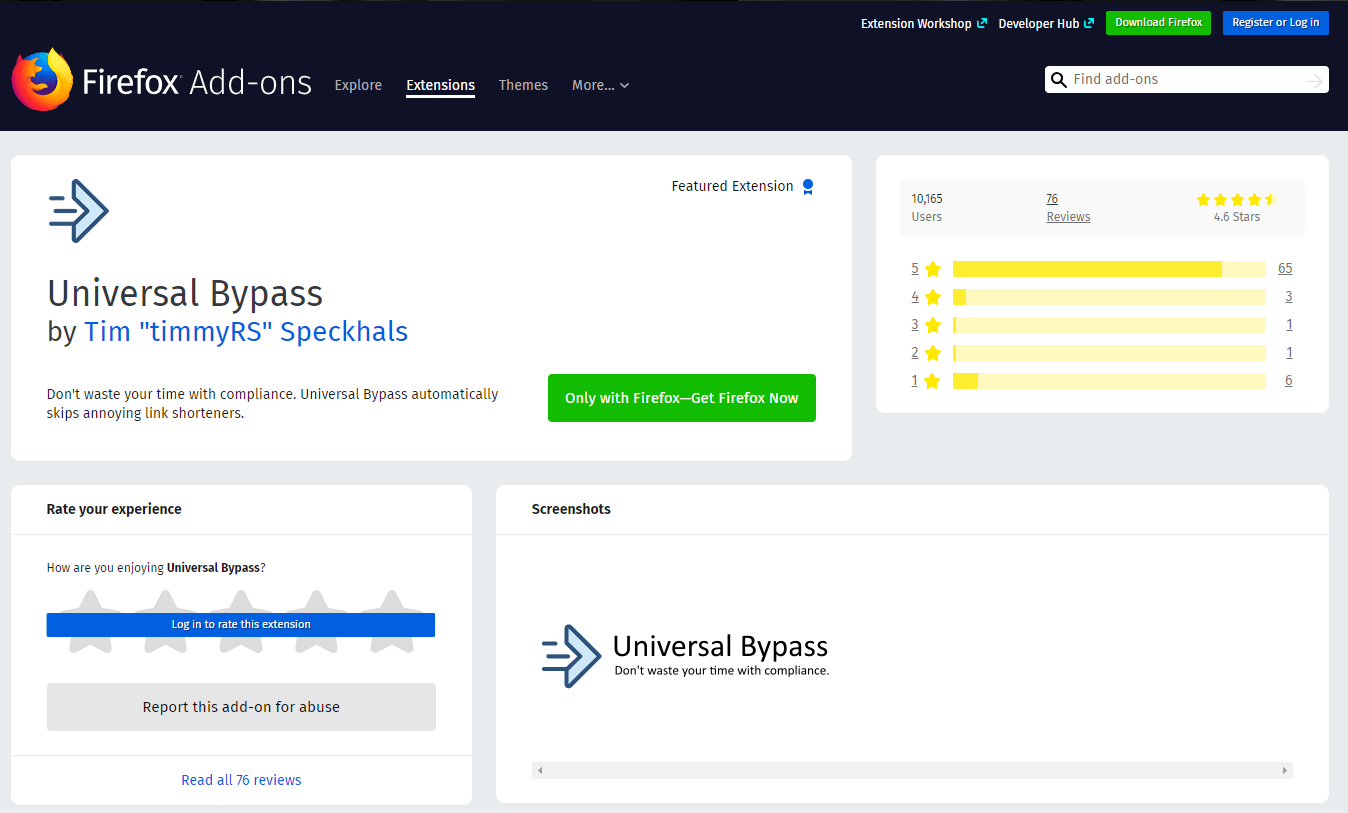1348x813 pixels.
Task: Click the 3 count for four-star reviews
Action: click(1289, 296)
